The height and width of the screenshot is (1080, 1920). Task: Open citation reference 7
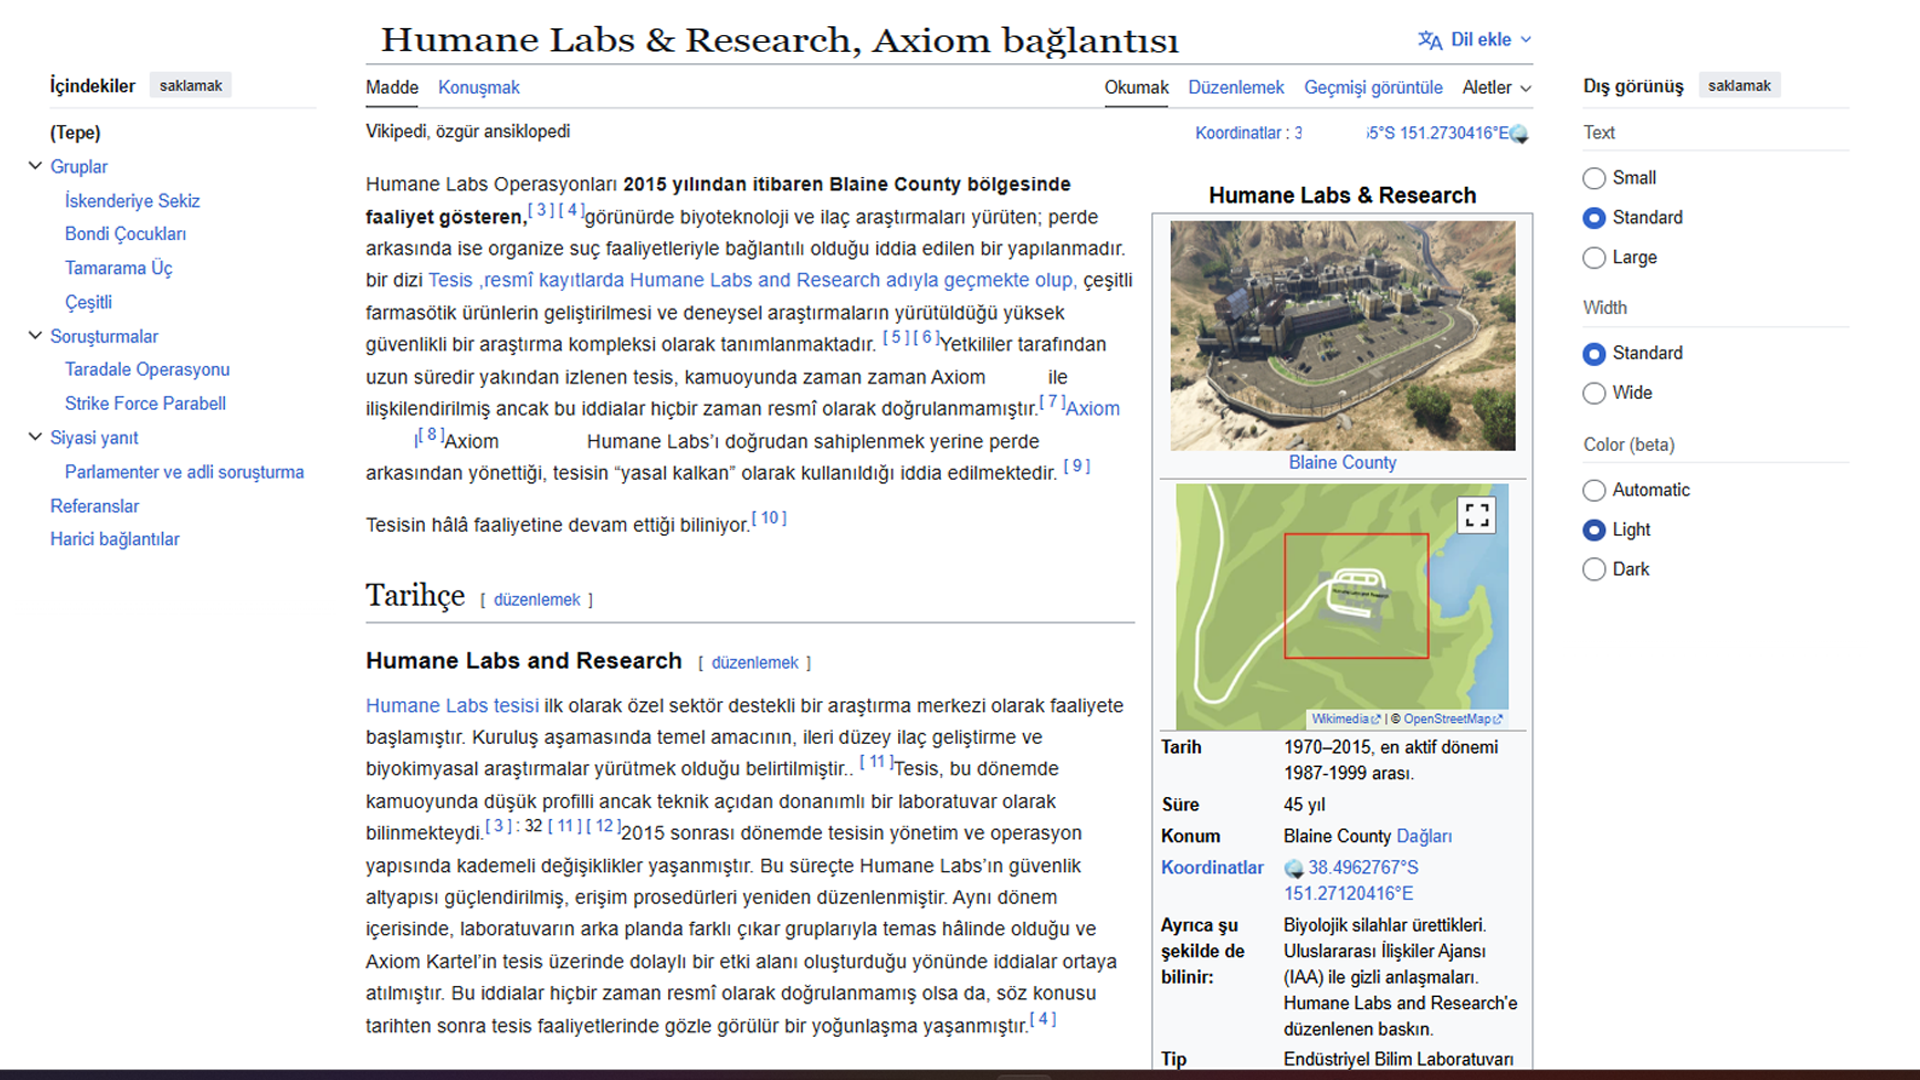[x=1052, y=402]
